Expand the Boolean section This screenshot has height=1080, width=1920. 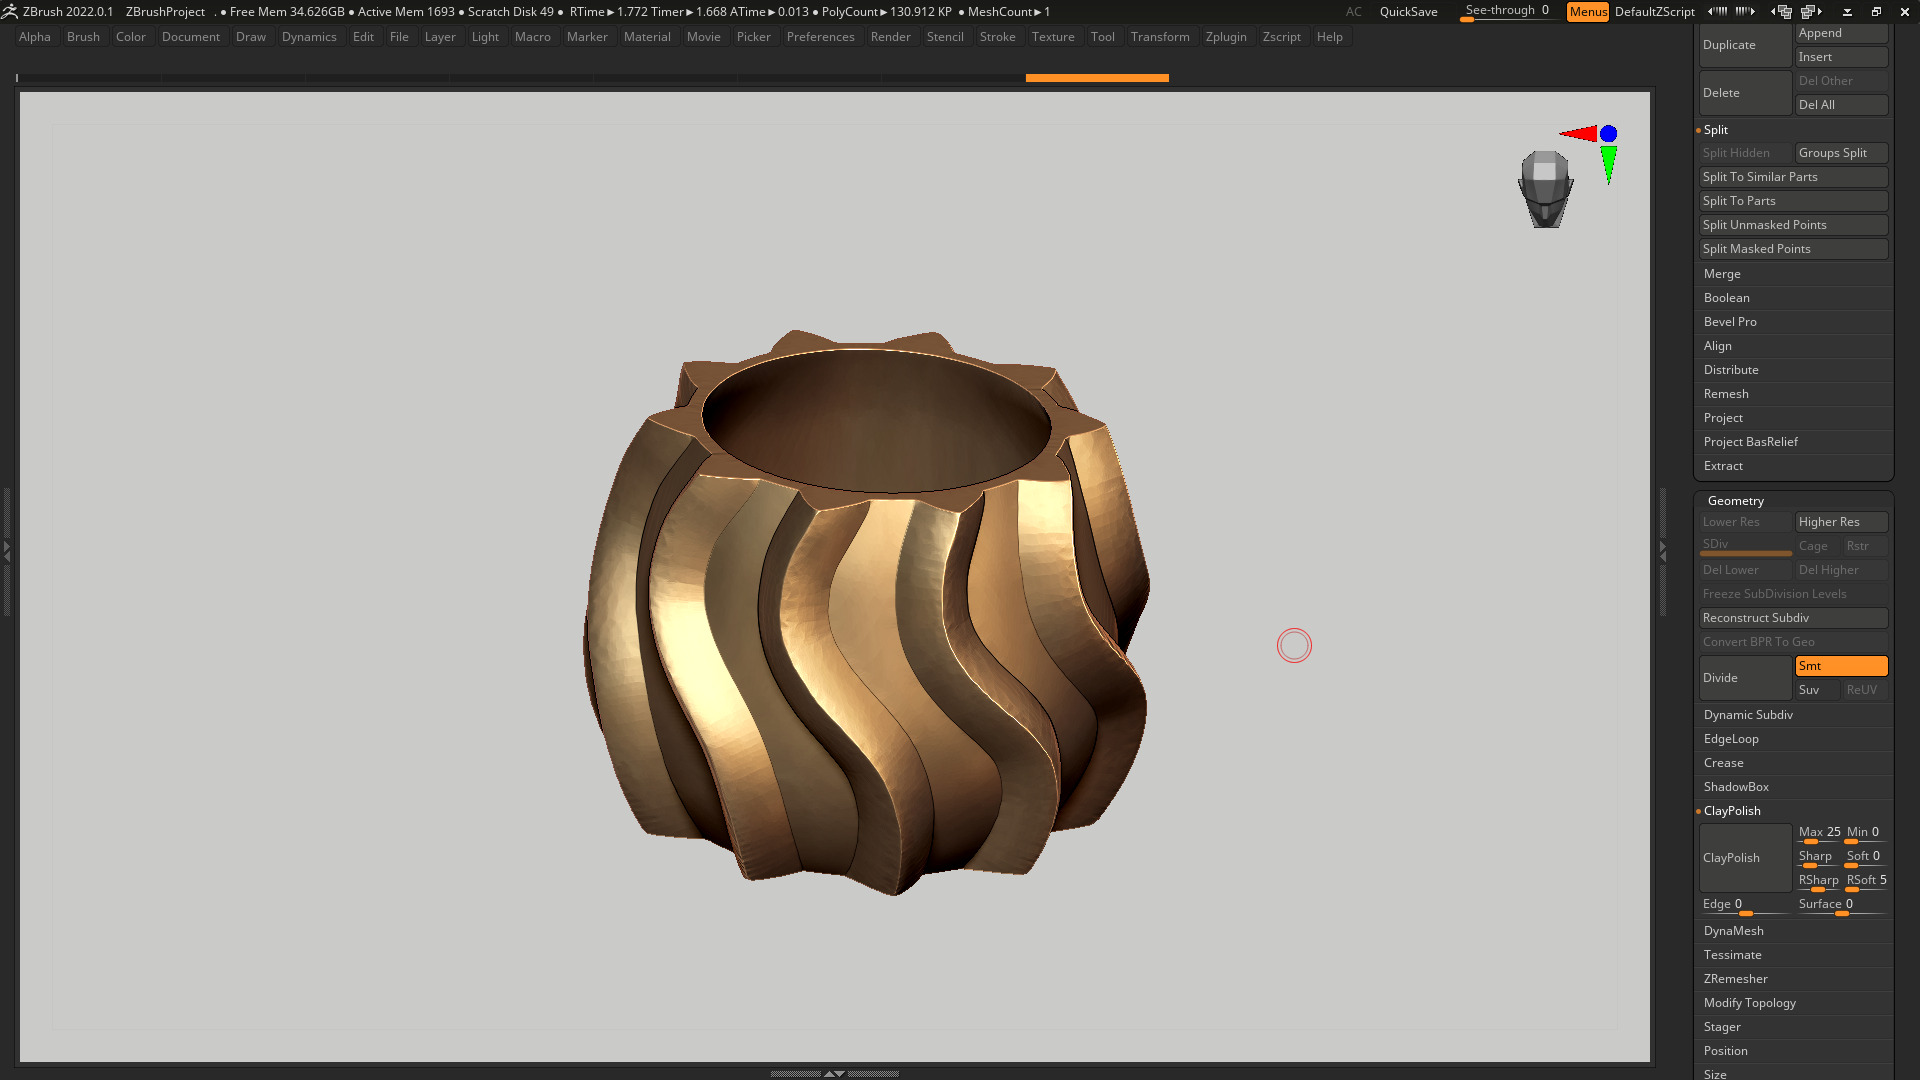tap(1727, 298)
